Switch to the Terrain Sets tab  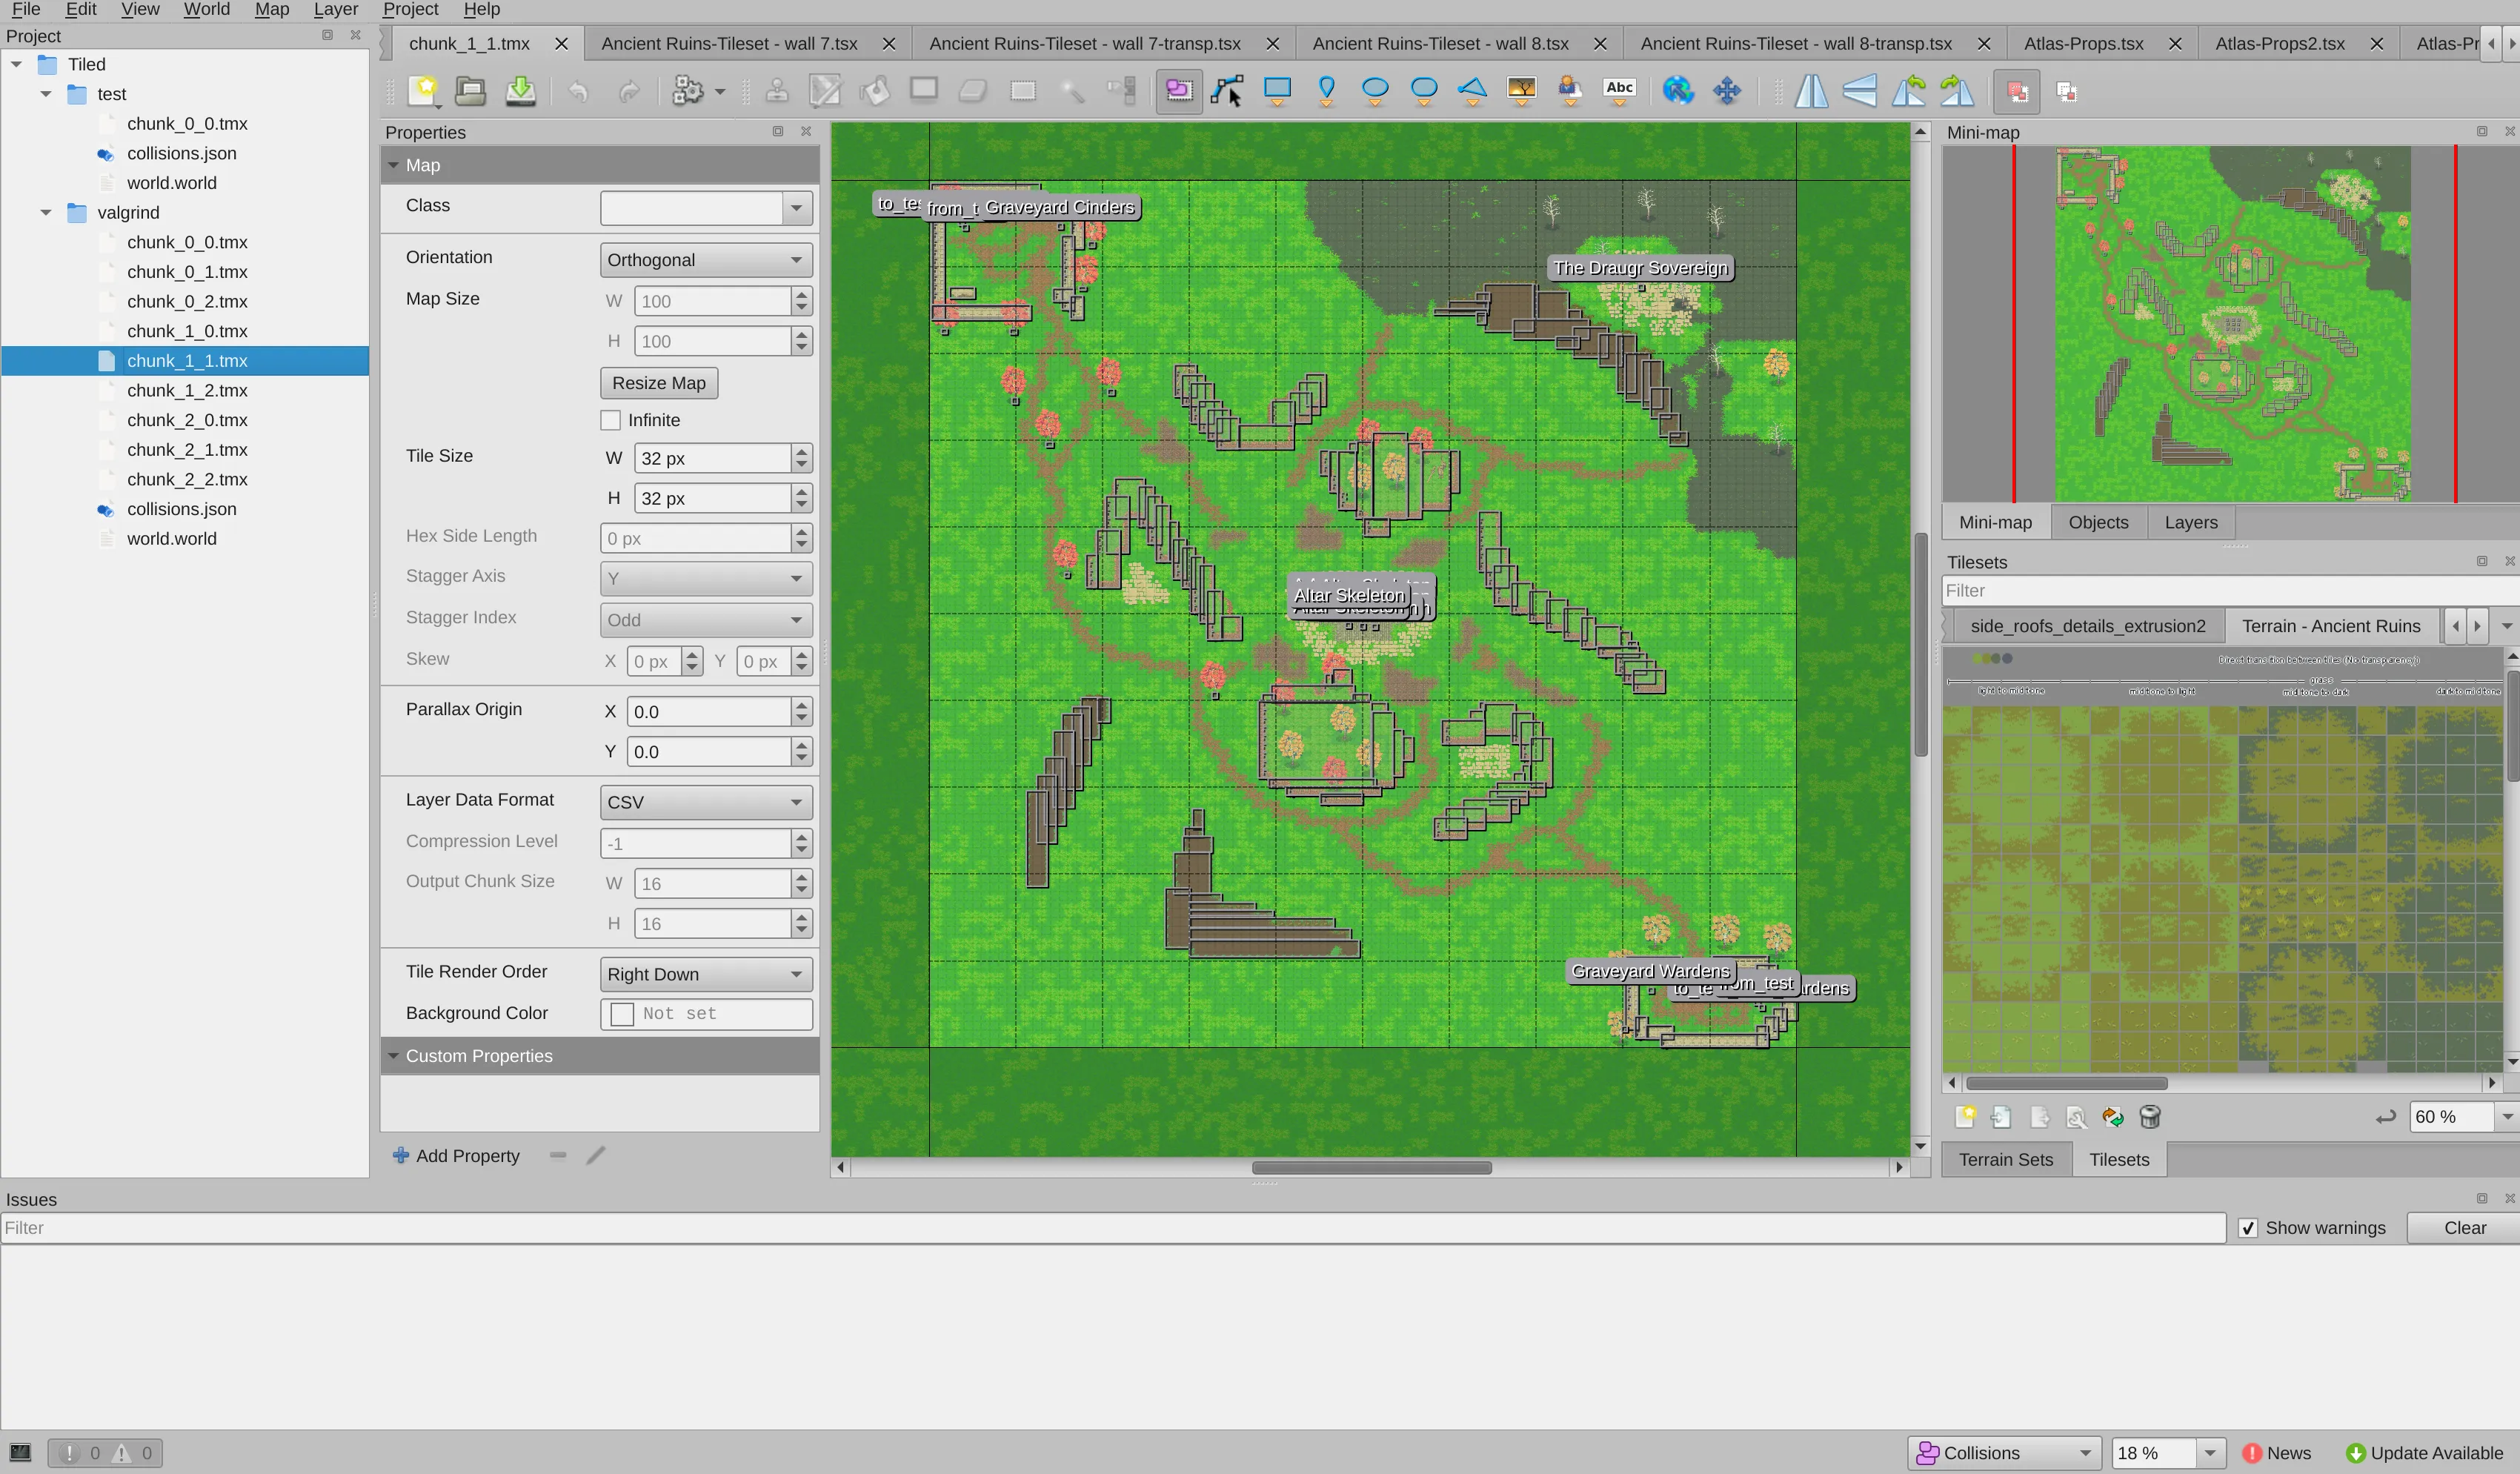(2006, 1159)
